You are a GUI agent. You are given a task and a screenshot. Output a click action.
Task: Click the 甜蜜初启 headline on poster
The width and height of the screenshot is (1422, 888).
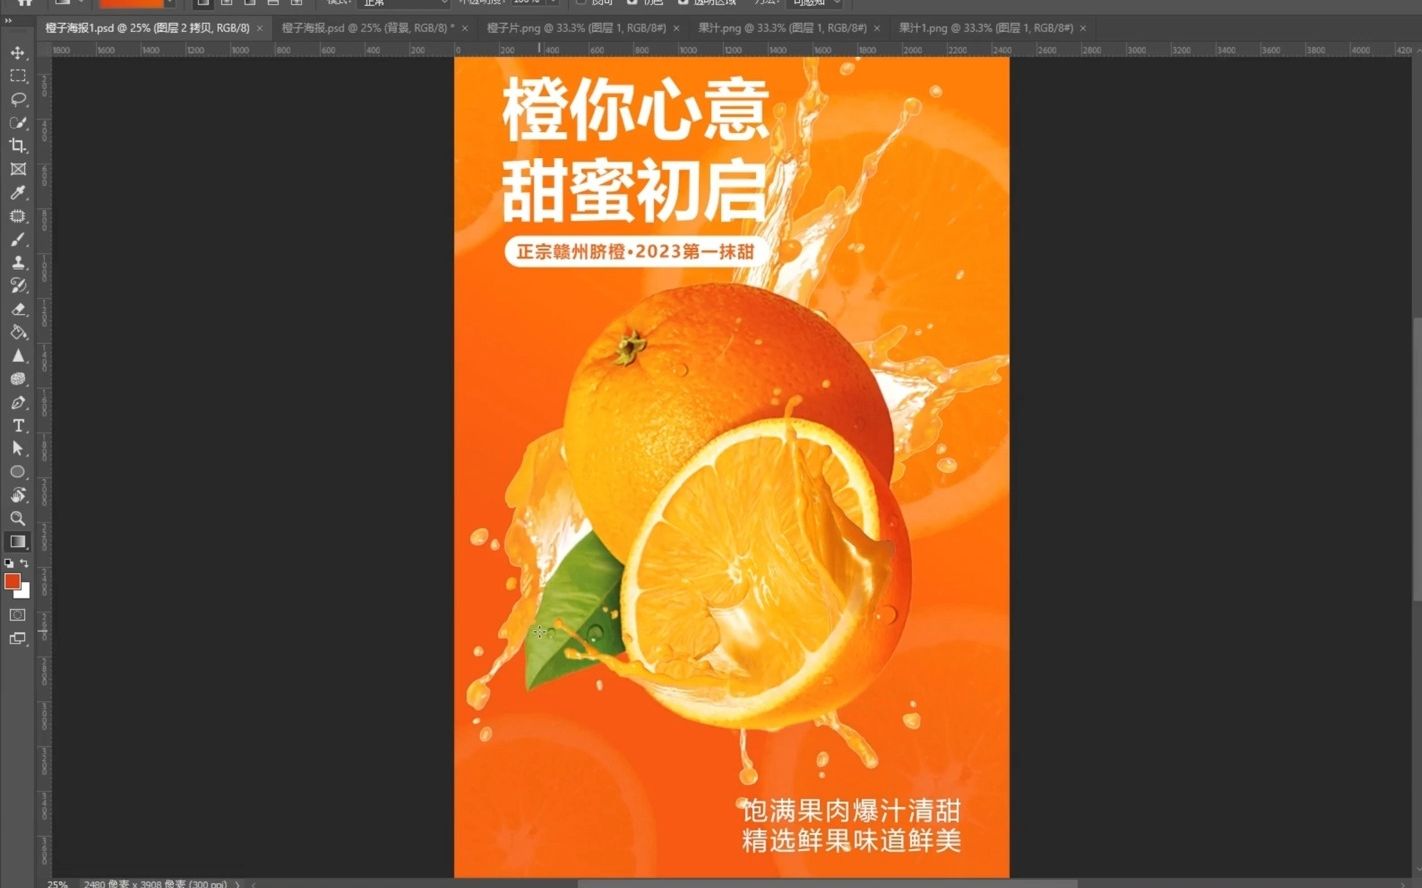pos(634,189)
